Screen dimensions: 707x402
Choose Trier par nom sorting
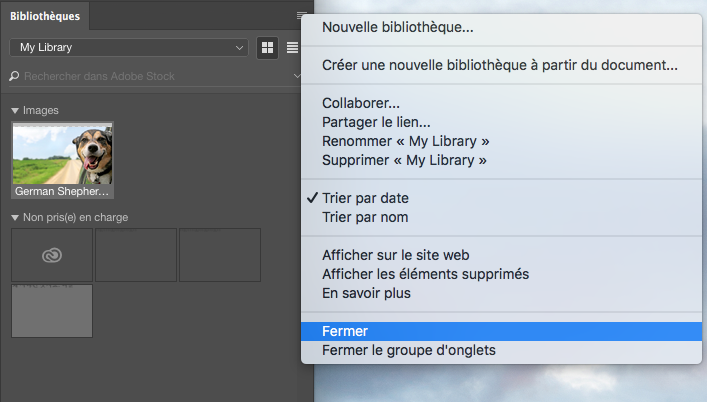click(x=365, y=217)
